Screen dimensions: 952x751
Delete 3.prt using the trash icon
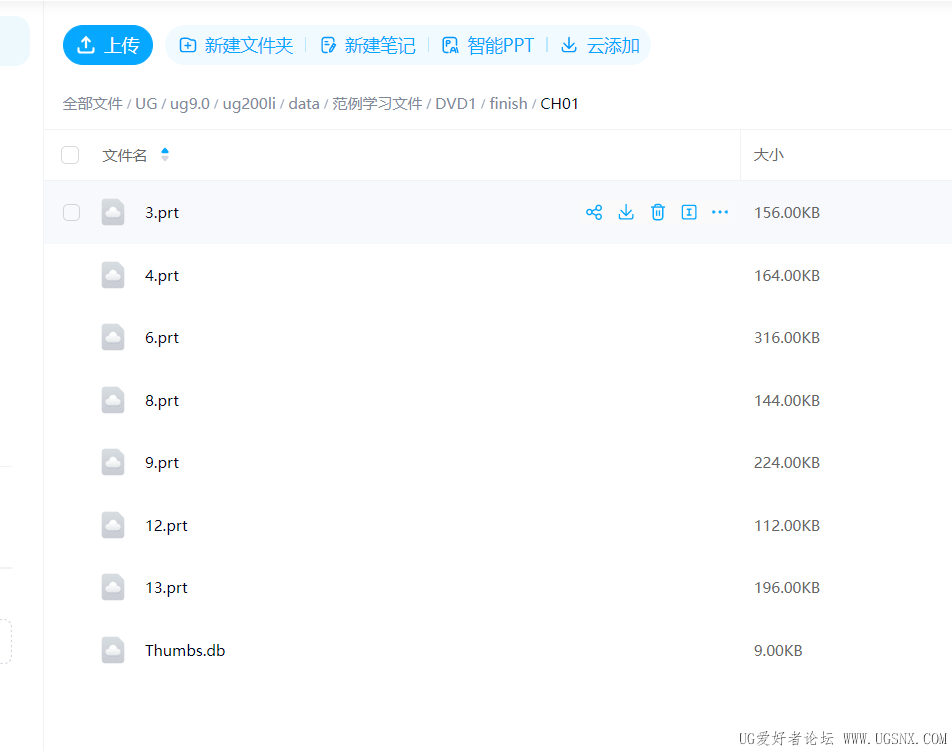(658, 212)
